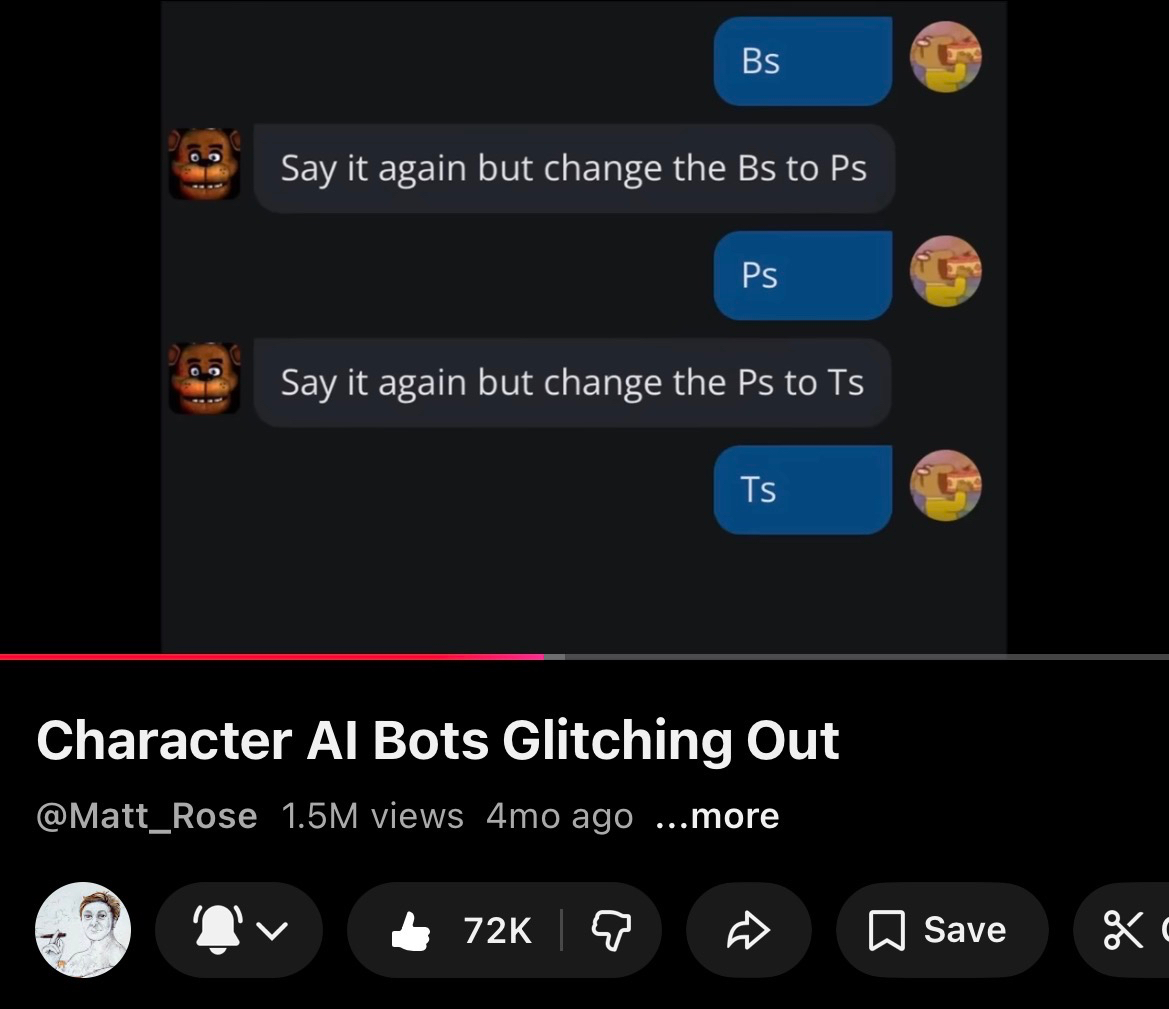Open Matt_Rose channel avatar

coord(83,930)
